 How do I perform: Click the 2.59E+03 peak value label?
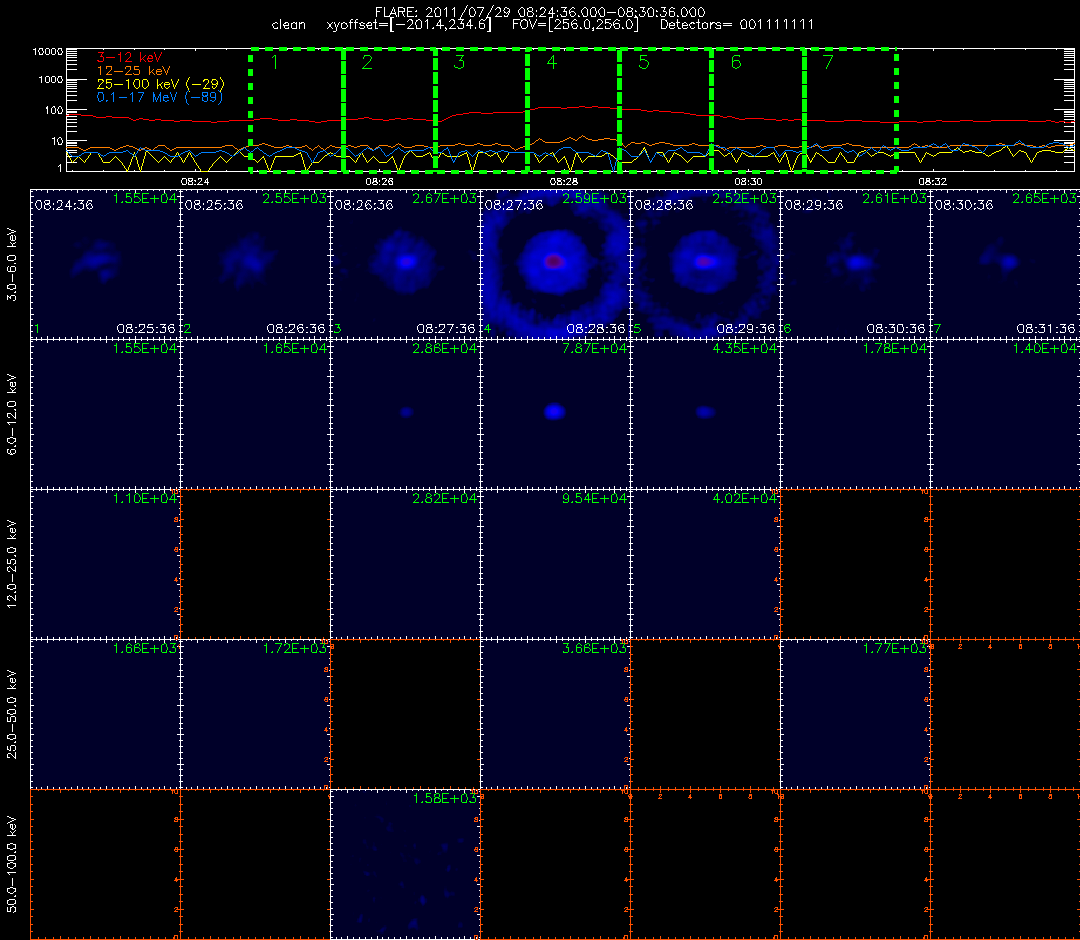pos(594,198)
